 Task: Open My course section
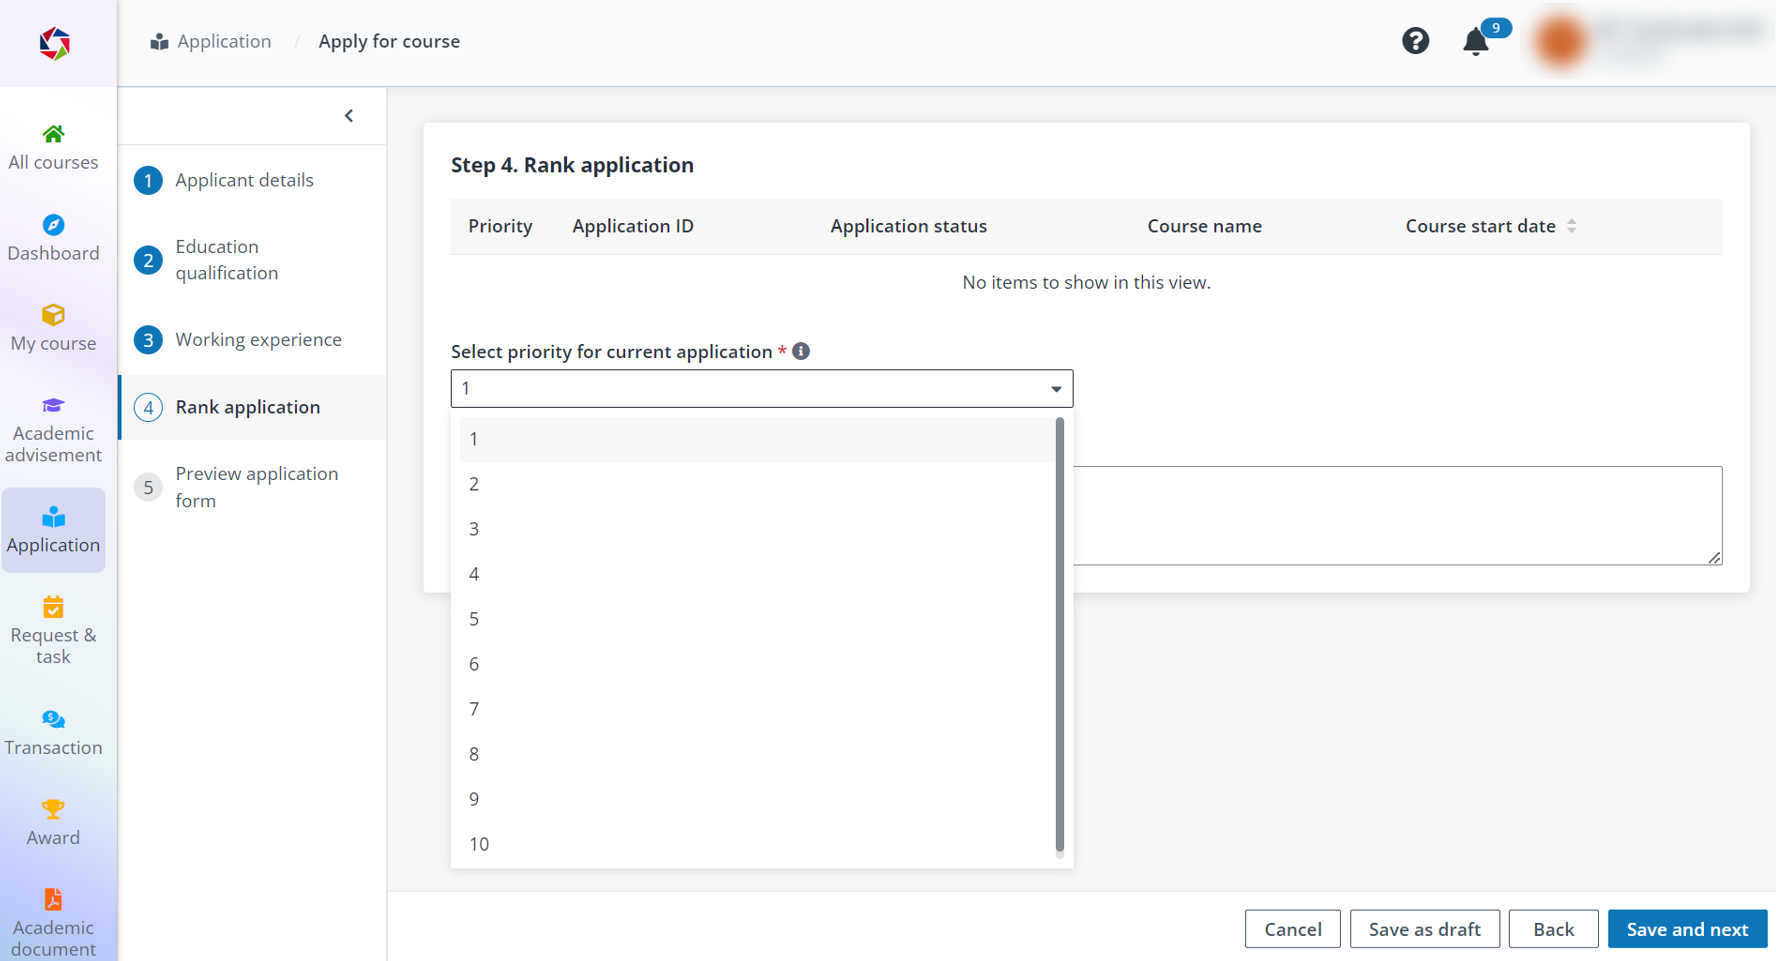[x=53, y=328]
